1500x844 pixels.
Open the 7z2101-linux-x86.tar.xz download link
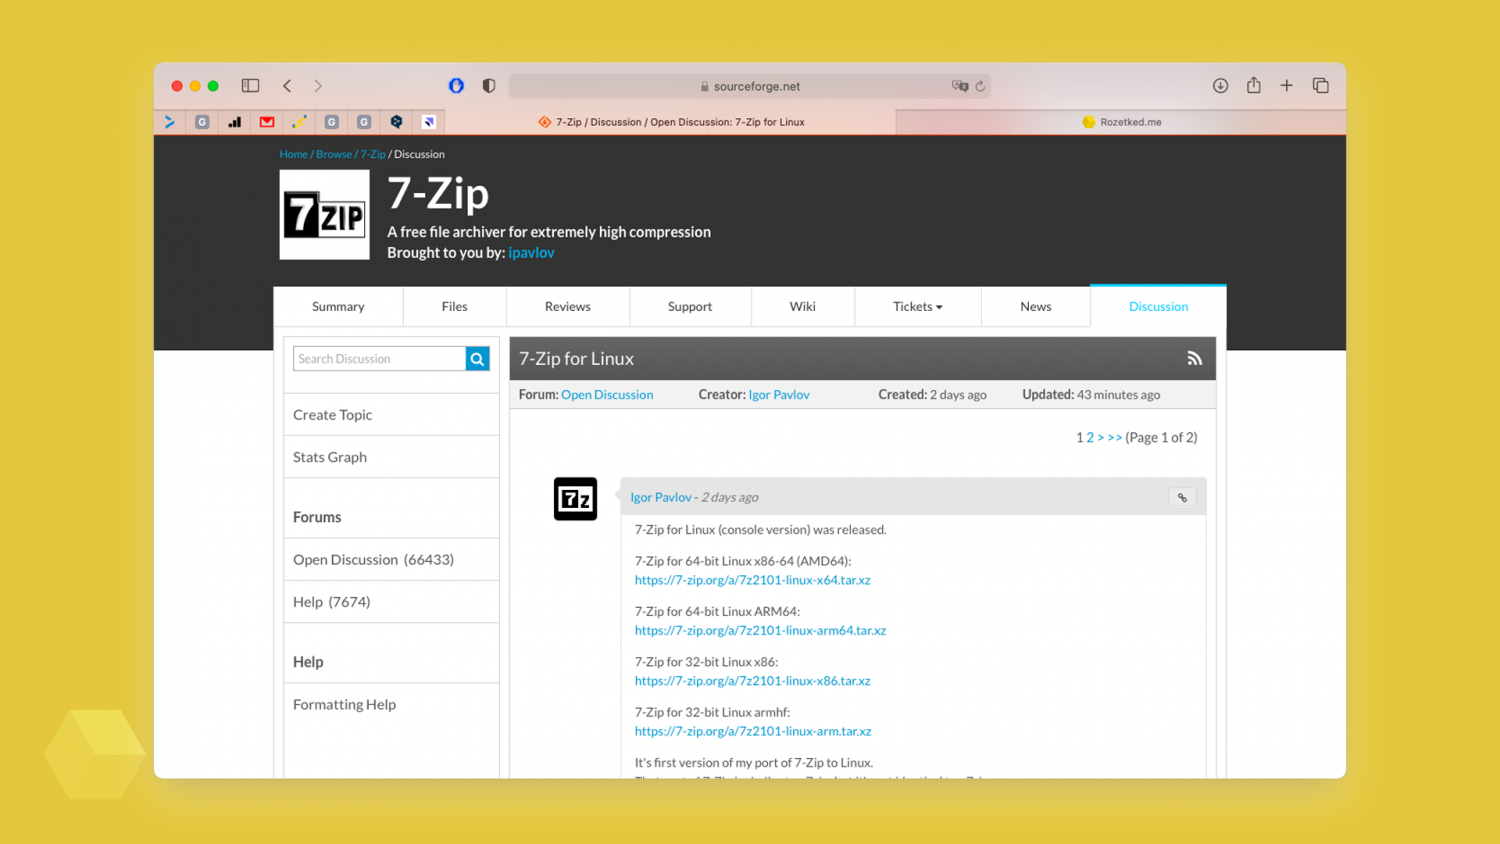(x=752, y=681)
